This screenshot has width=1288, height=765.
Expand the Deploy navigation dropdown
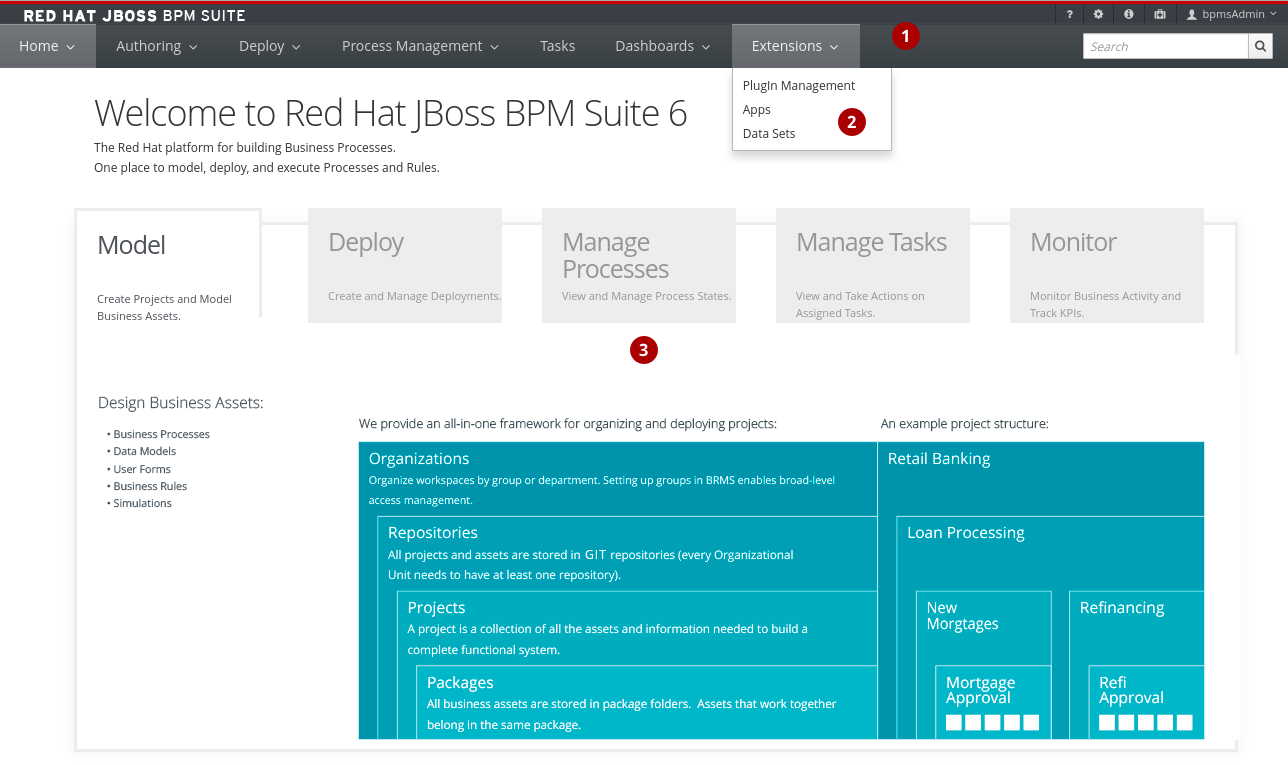[269, 46]
